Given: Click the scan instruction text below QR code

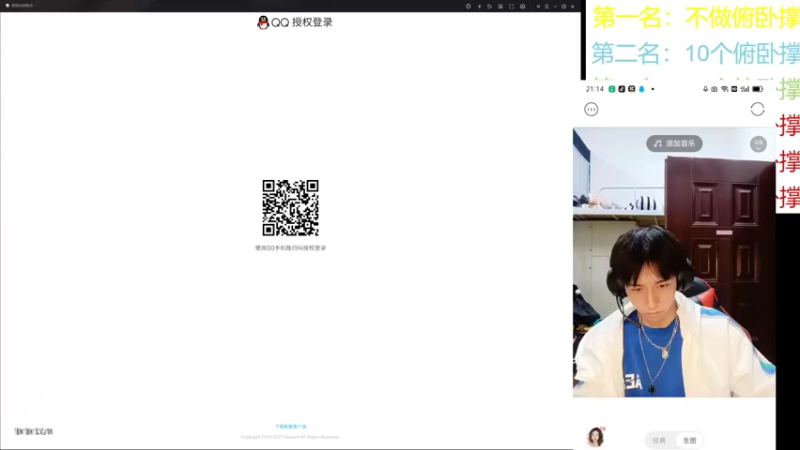Looking at the screenshot, I should coord(290,248).
